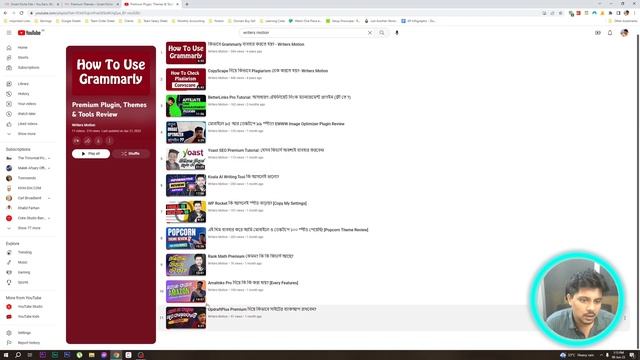The height and width of the screenshot is (360, 640).
Task: Open Music in Explore section
Action: (22, 262)
